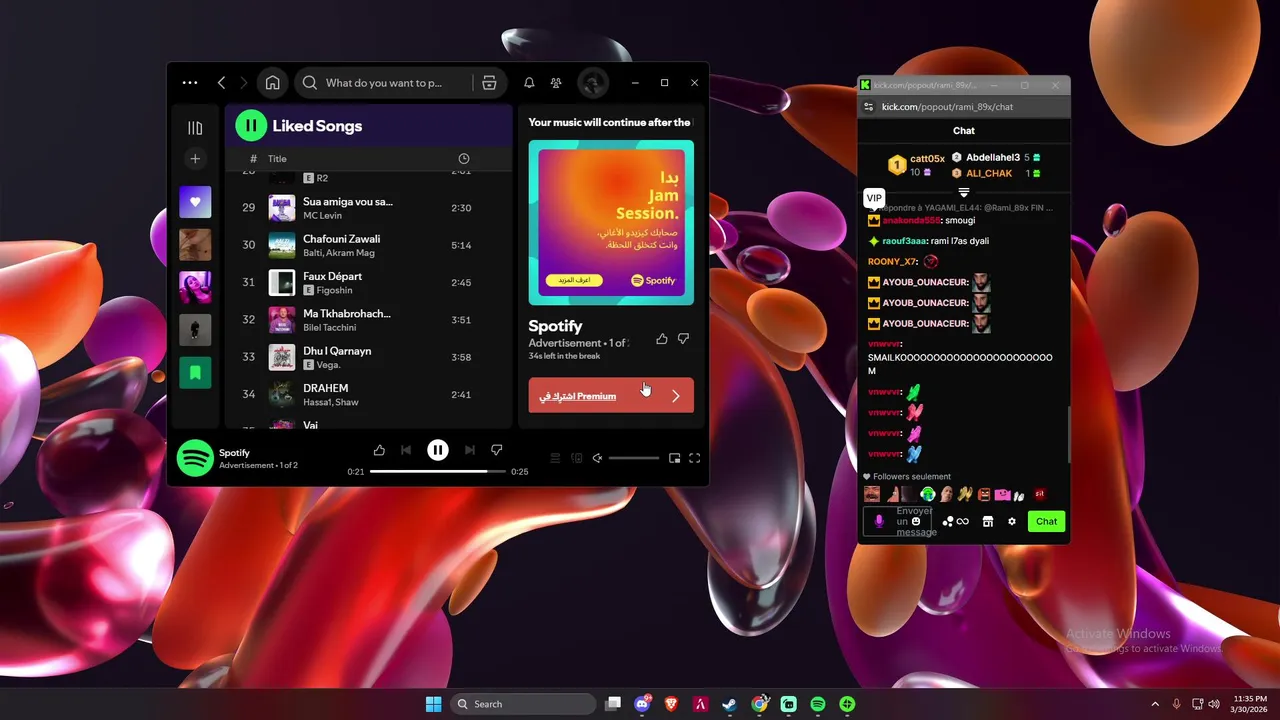This screenshot has width=1280, height=720.
Task: Skip to next track
Action: coord(469,450)
